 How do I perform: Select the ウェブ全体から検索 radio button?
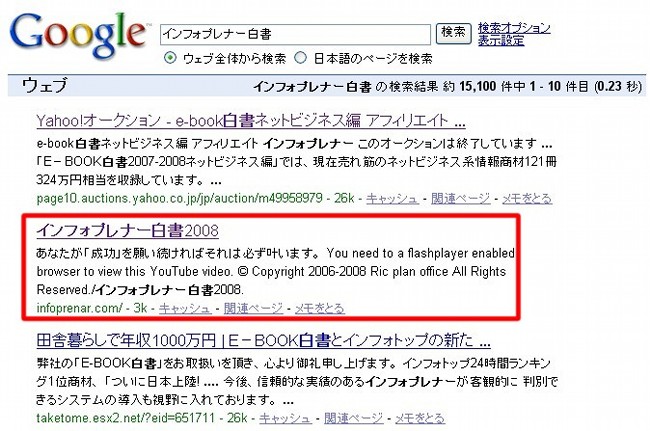[x=170, y=58]
